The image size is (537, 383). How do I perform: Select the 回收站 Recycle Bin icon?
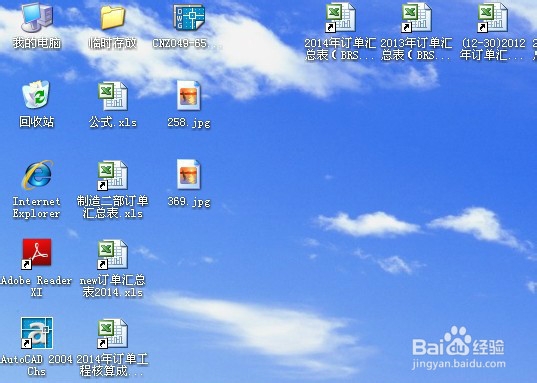tap(36, 95)
